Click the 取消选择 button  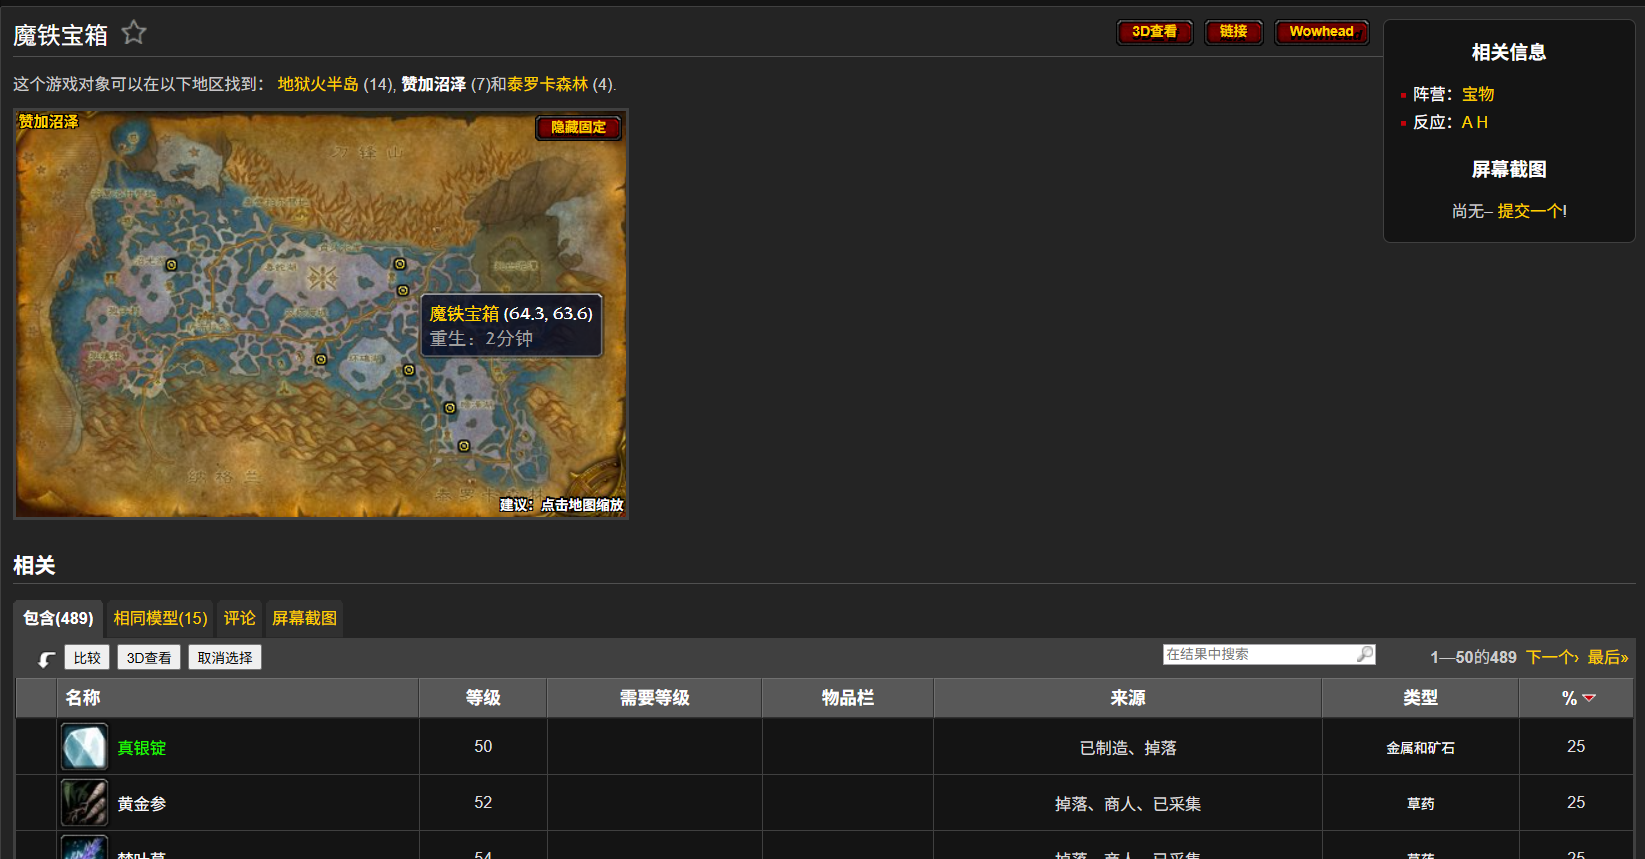coord(225,657)
